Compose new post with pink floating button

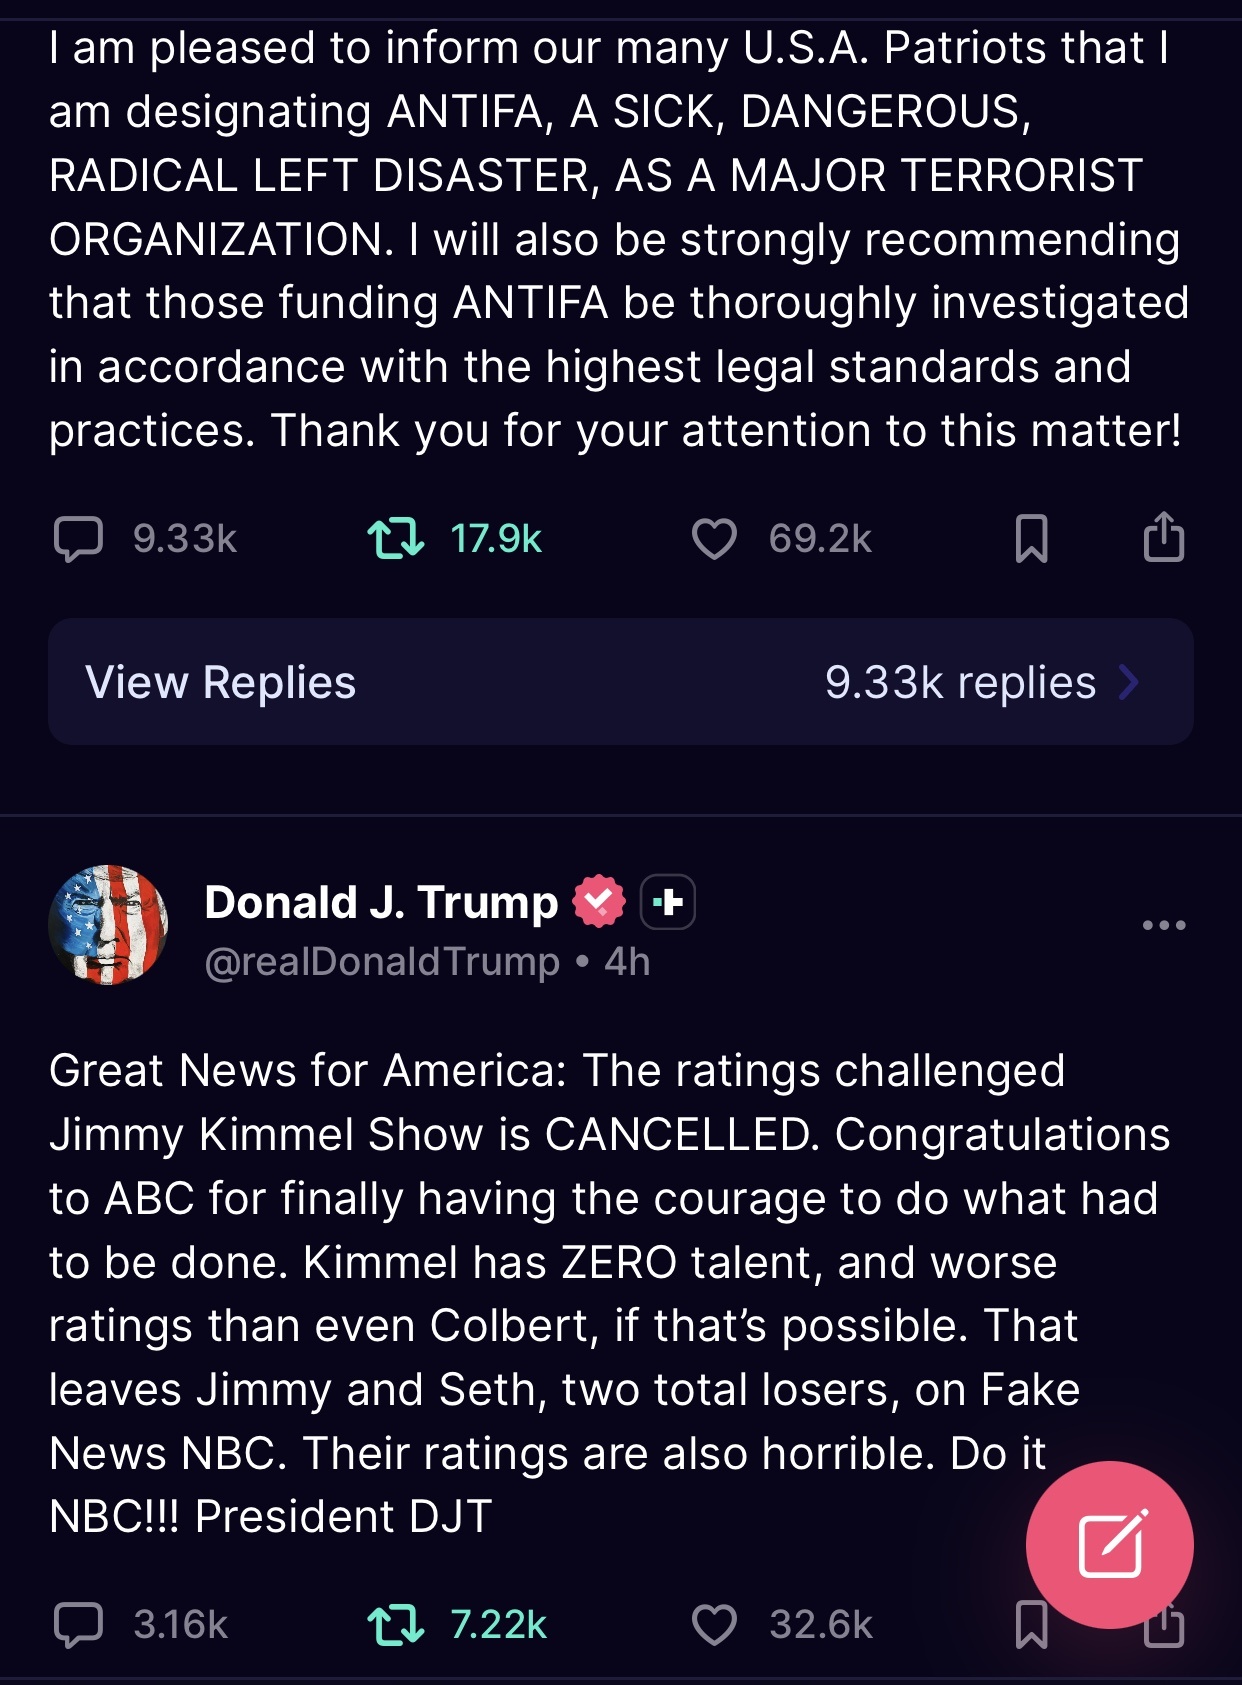(1110, 1545)
